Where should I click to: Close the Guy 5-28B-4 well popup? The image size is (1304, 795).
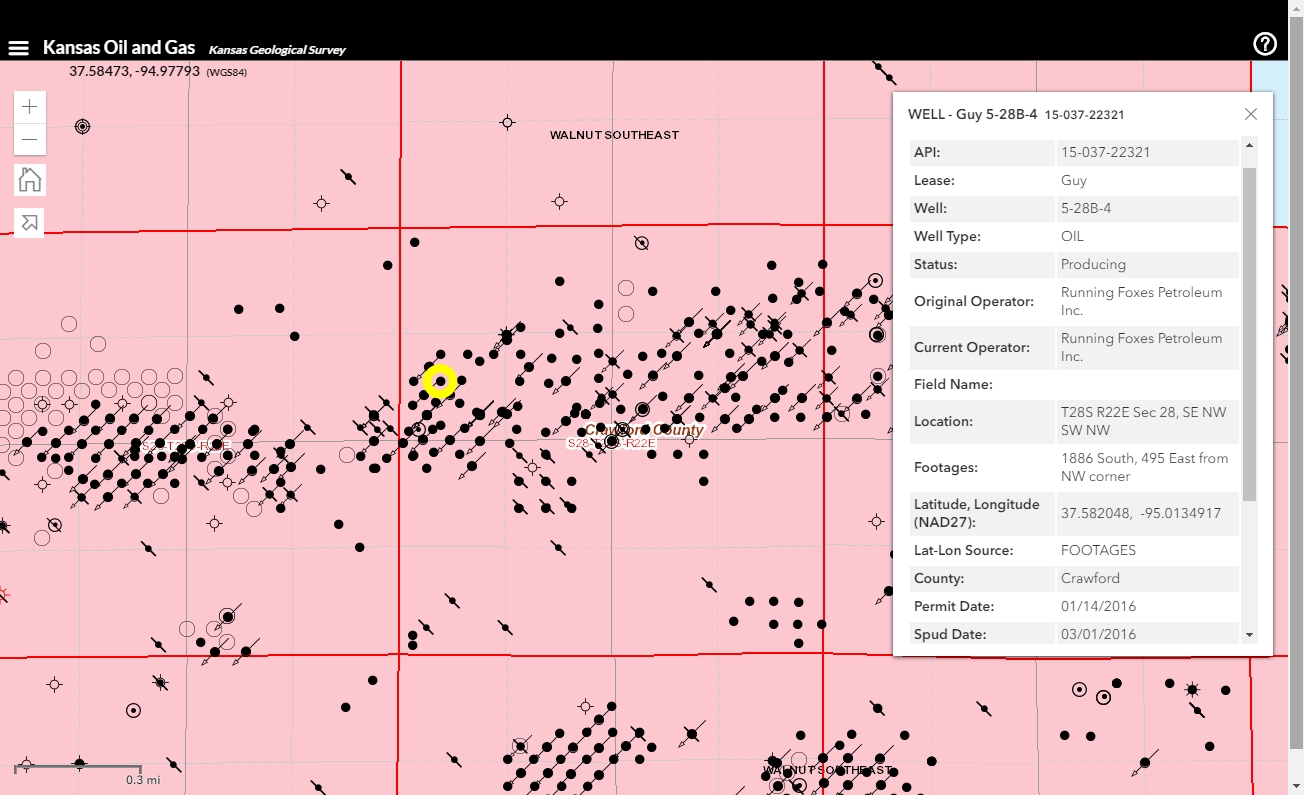[x=1251, y=114]
